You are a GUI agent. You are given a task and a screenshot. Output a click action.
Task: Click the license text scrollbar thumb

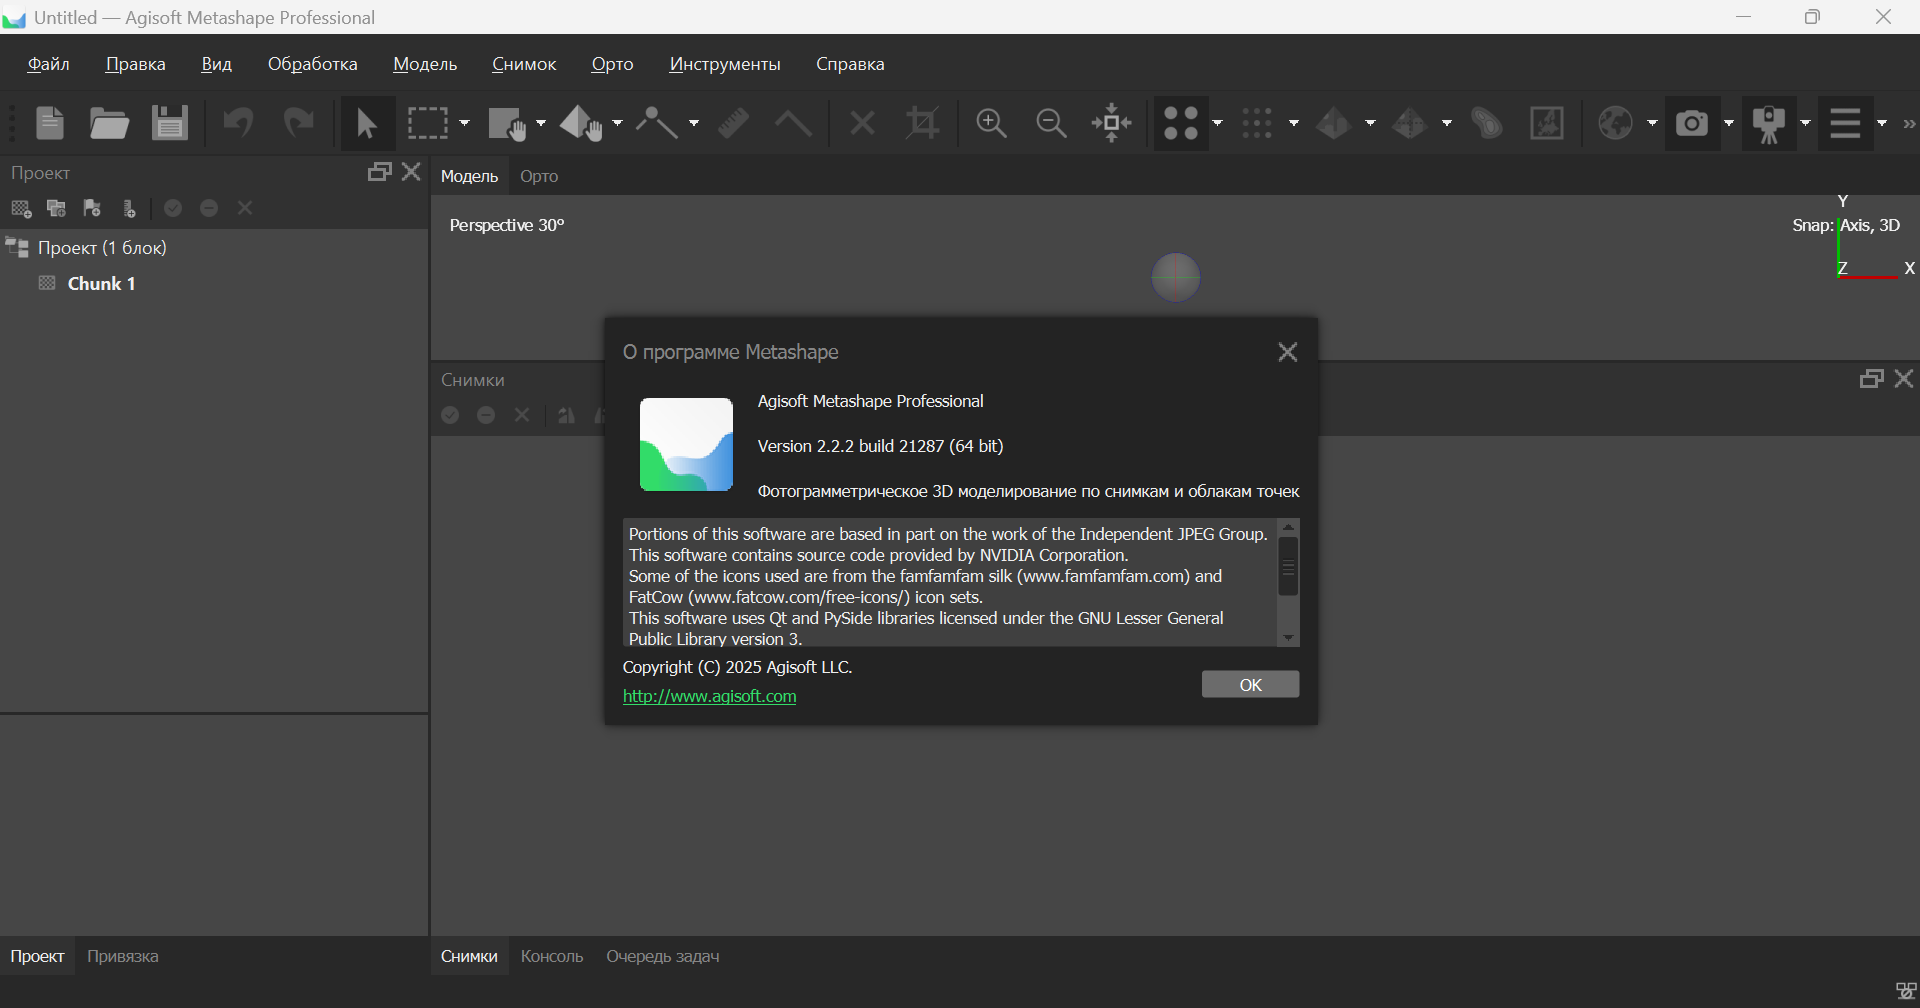[x=1288, y=566]
